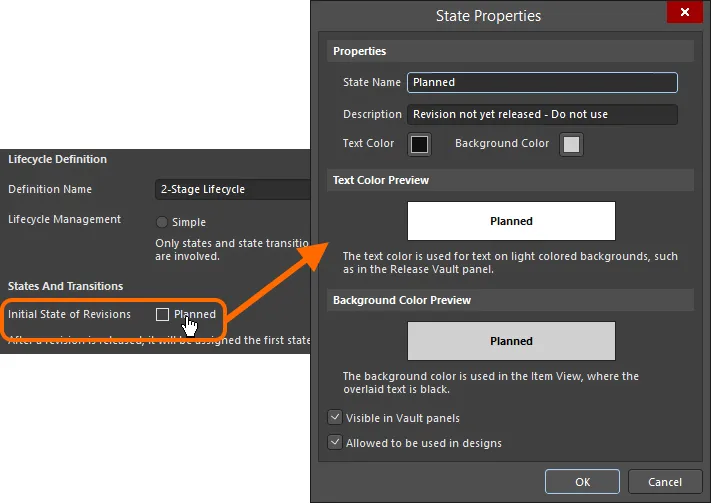Click the State Name label
The width and height of the screenshot is (711, 503).
pyautogui.click(x=372, y=82)
